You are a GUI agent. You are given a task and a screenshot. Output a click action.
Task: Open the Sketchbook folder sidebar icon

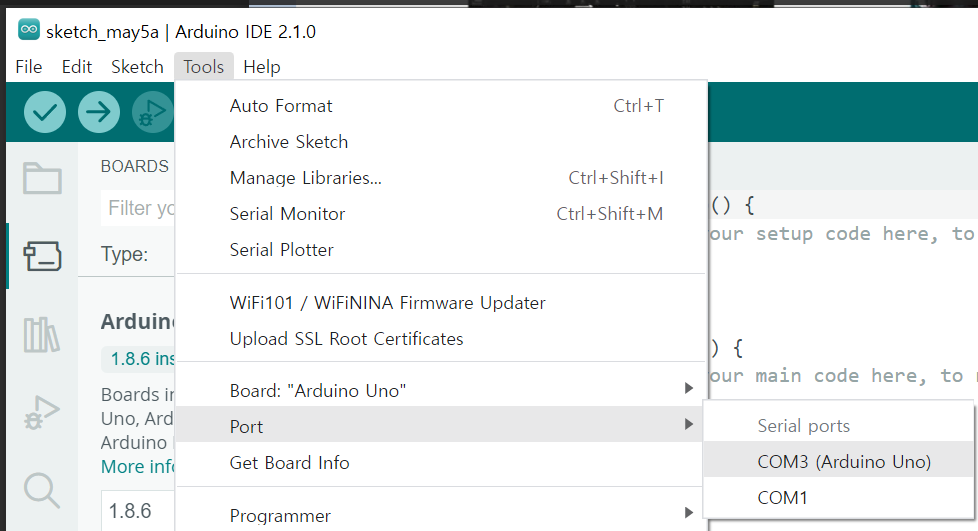(42, 178)
